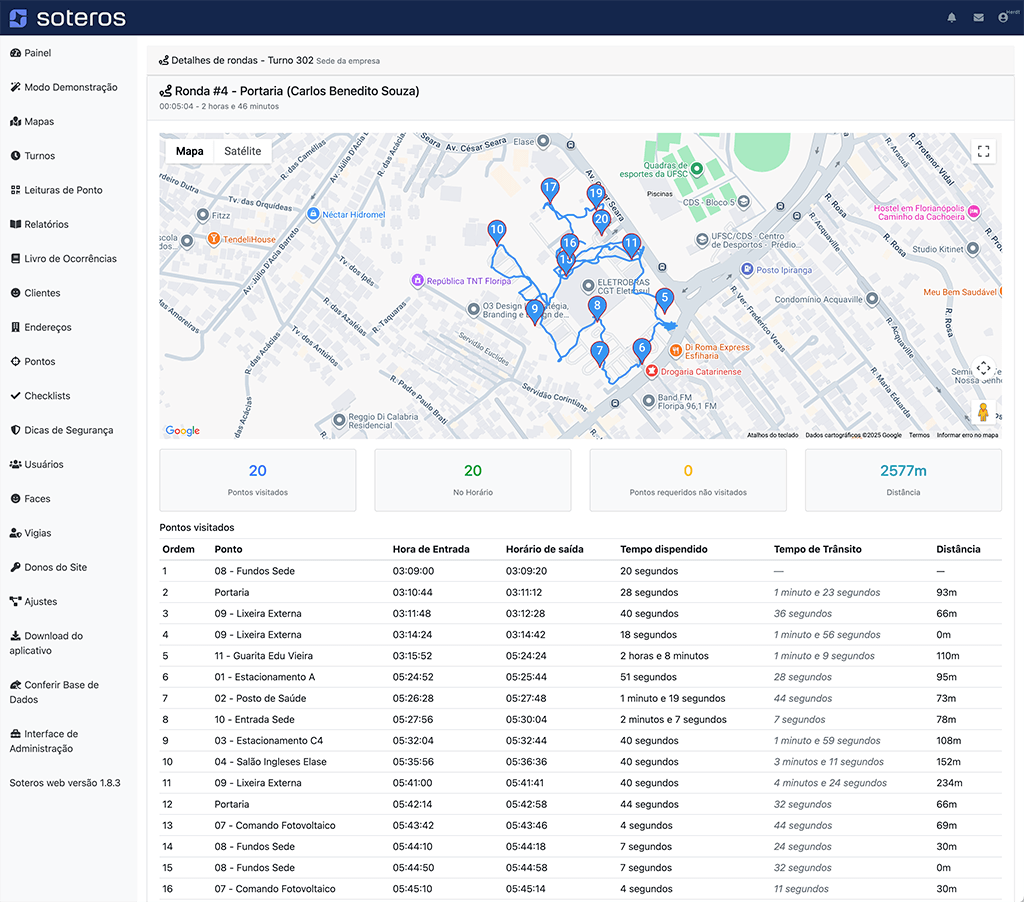Open the messages envelope icon

click(x=978, y=18)
